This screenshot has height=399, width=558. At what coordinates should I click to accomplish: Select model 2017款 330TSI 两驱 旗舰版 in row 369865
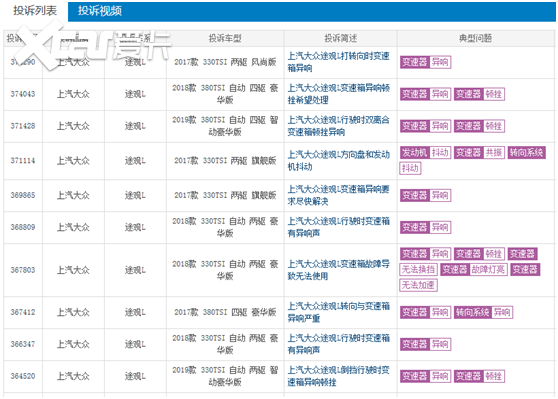225,195
